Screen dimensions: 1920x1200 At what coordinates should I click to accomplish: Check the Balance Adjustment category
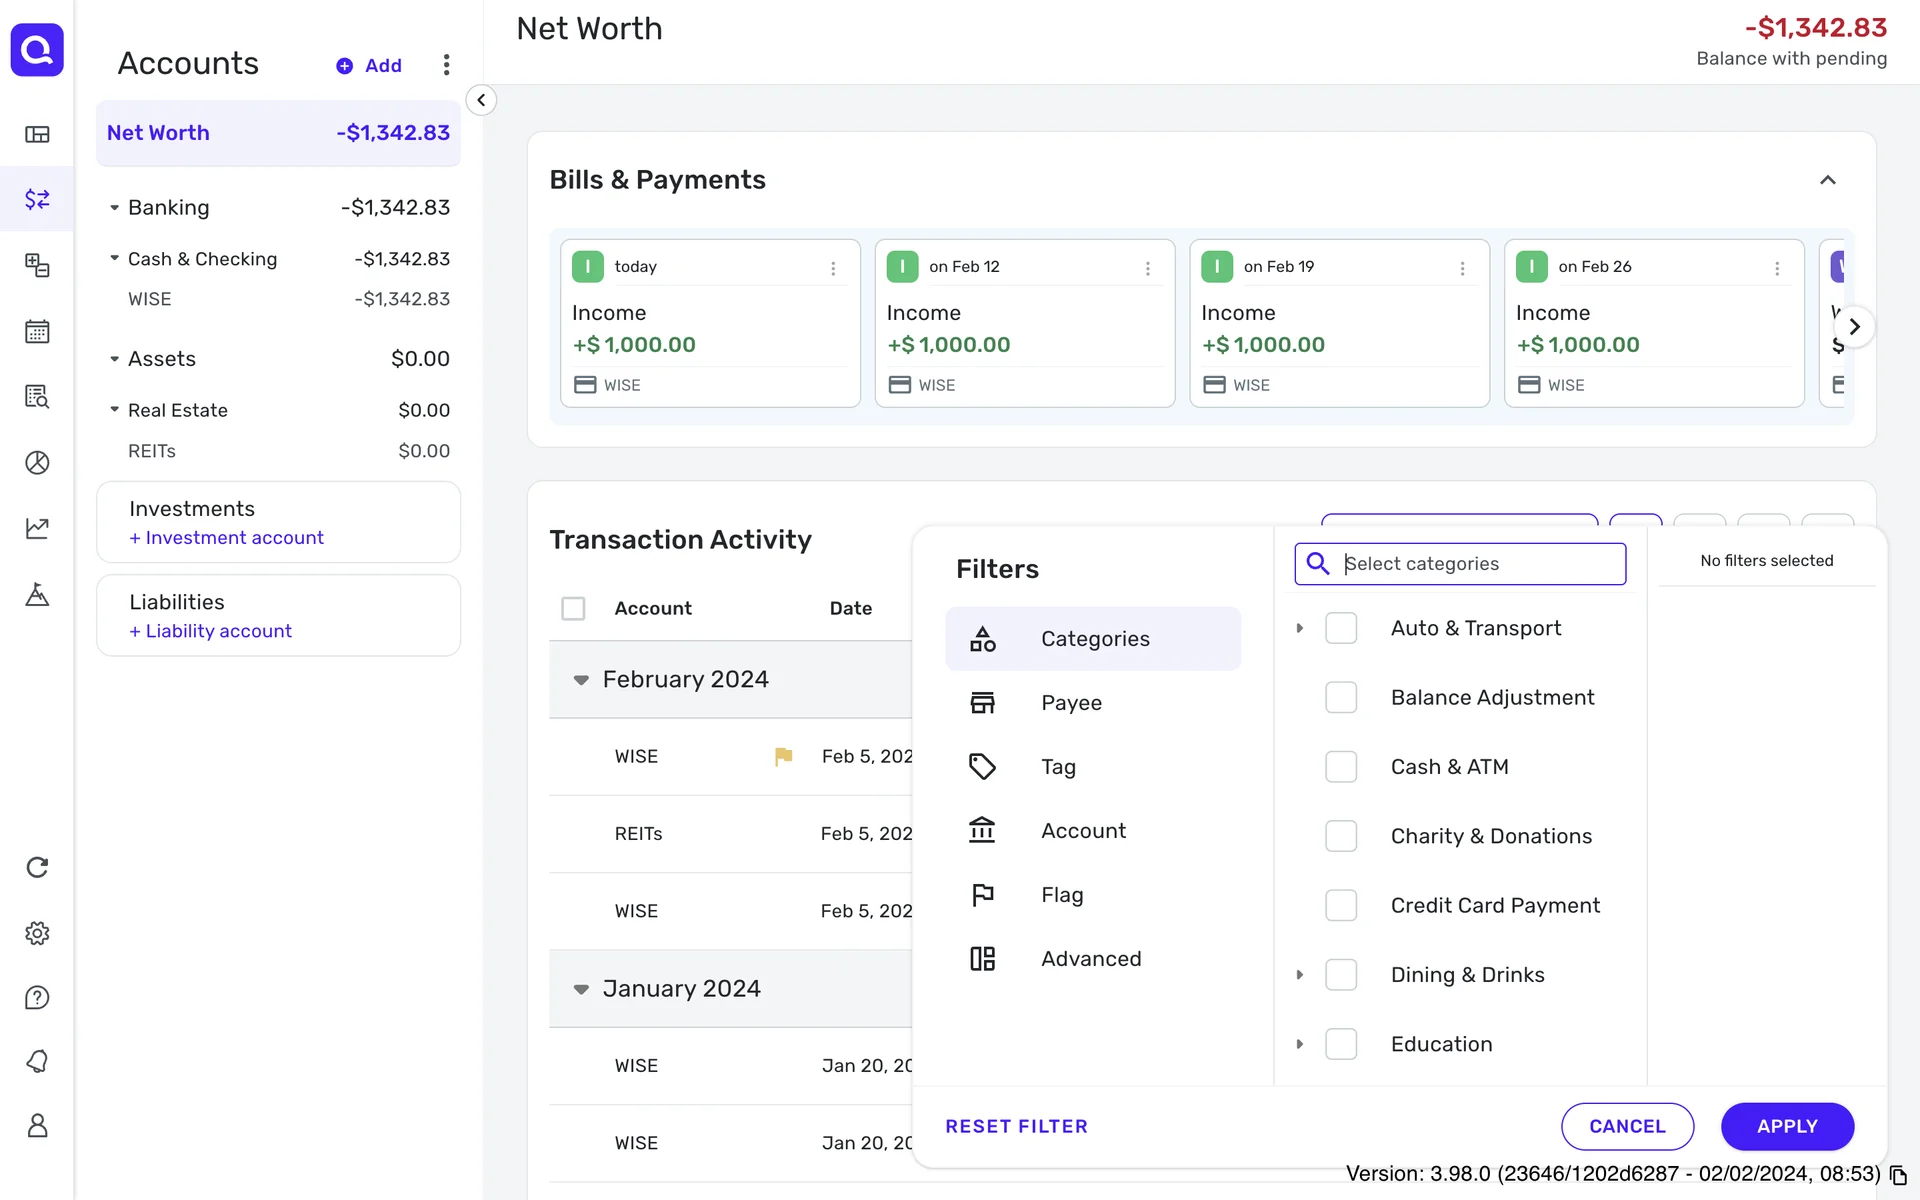1340,698
